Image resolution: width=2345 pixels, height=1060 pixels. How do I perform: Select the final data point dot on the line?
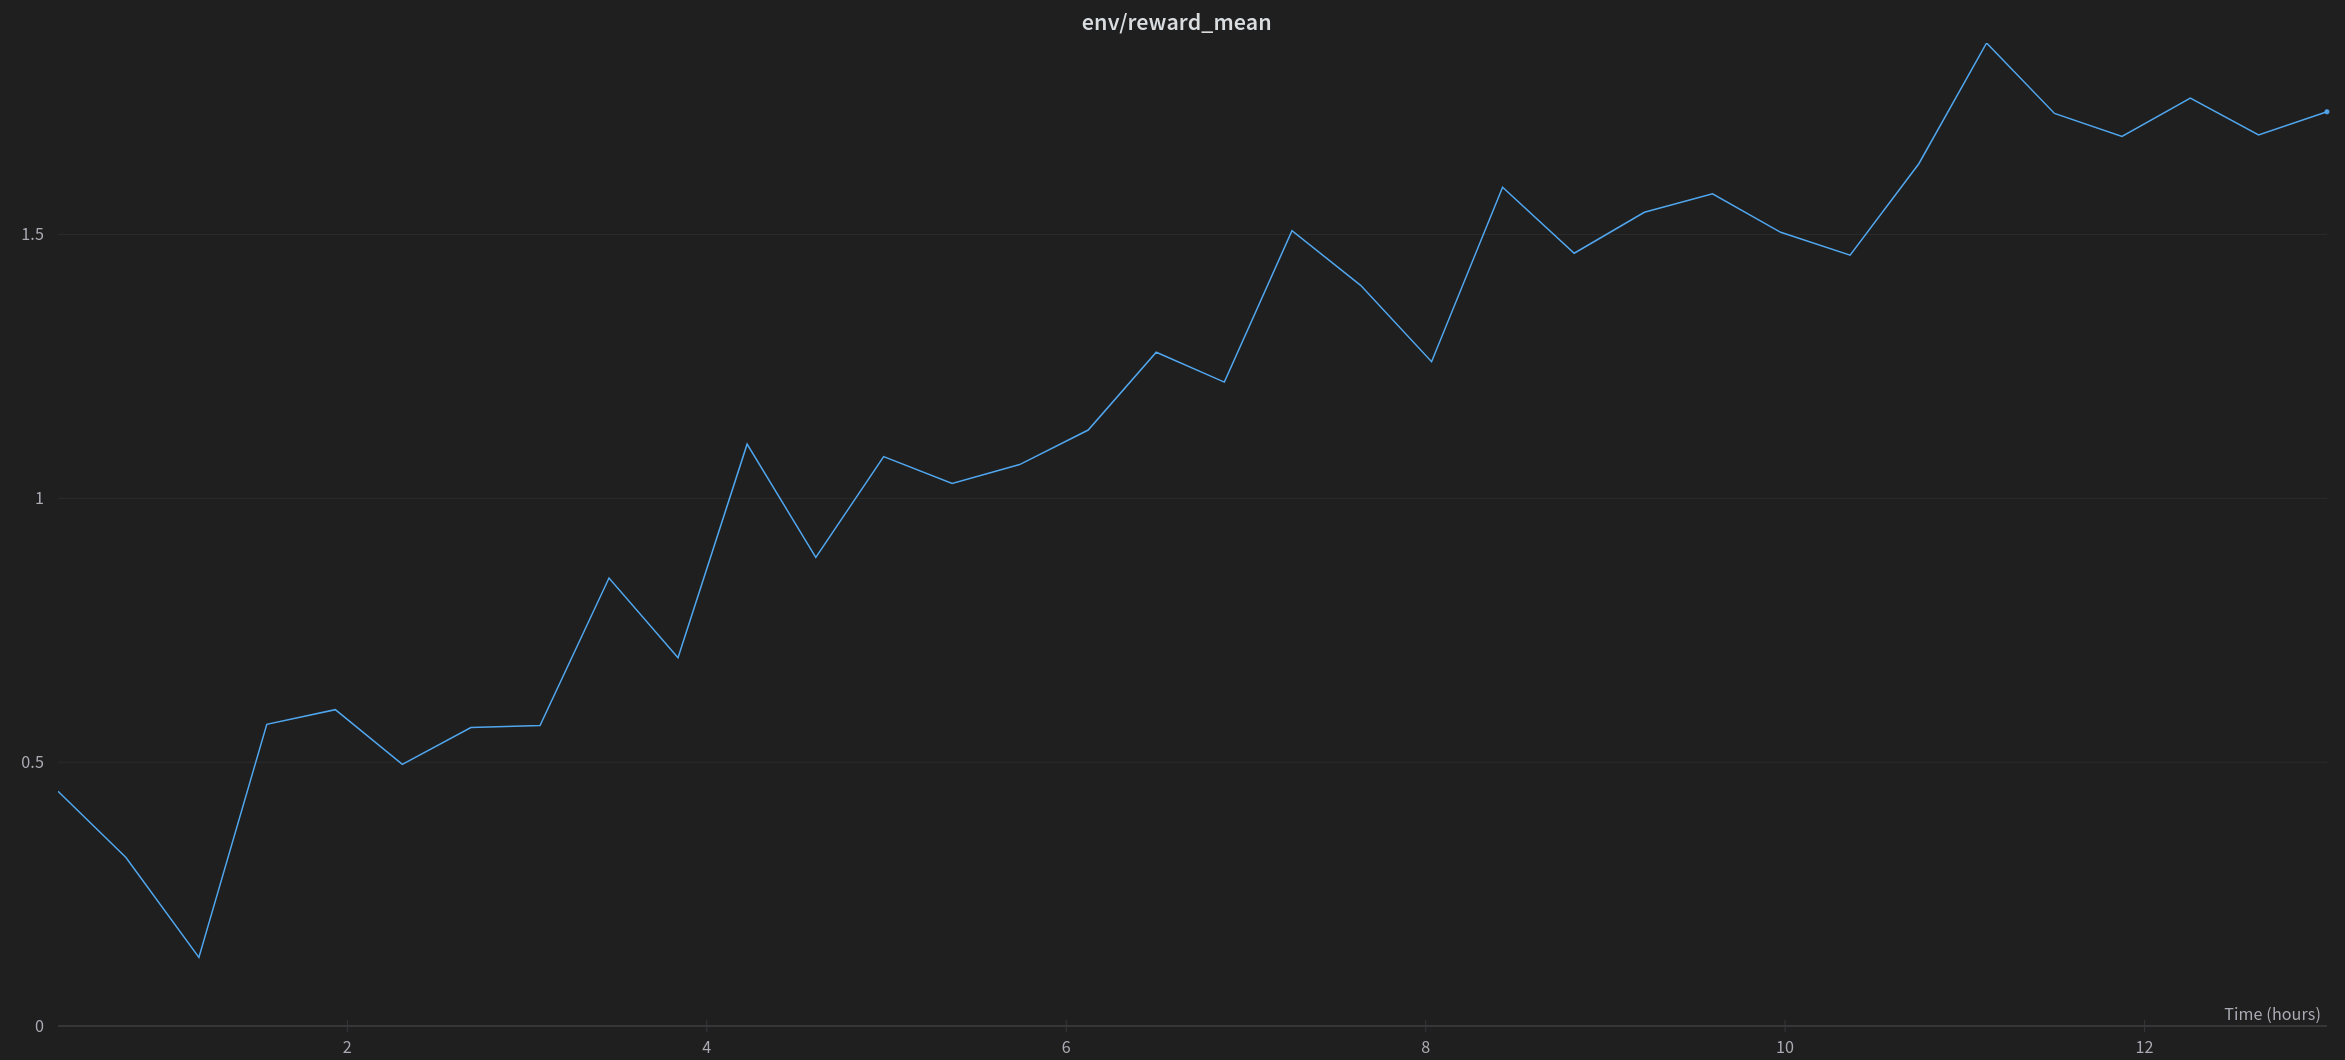(x=2327, y=112)
